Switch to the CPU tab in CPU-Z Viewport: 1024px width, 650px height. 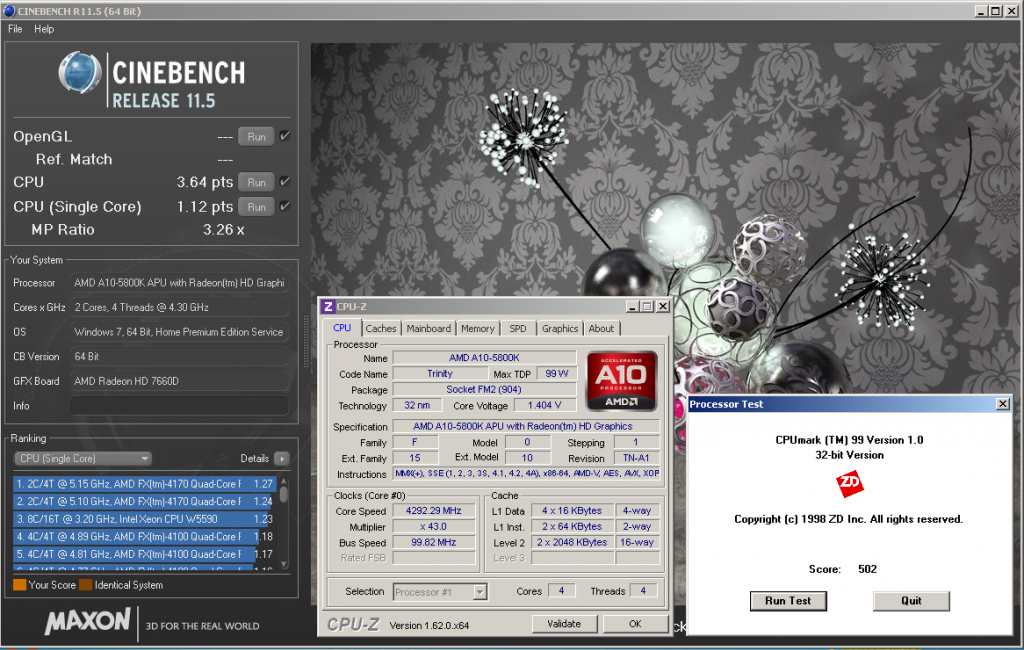tap(342, 328)
